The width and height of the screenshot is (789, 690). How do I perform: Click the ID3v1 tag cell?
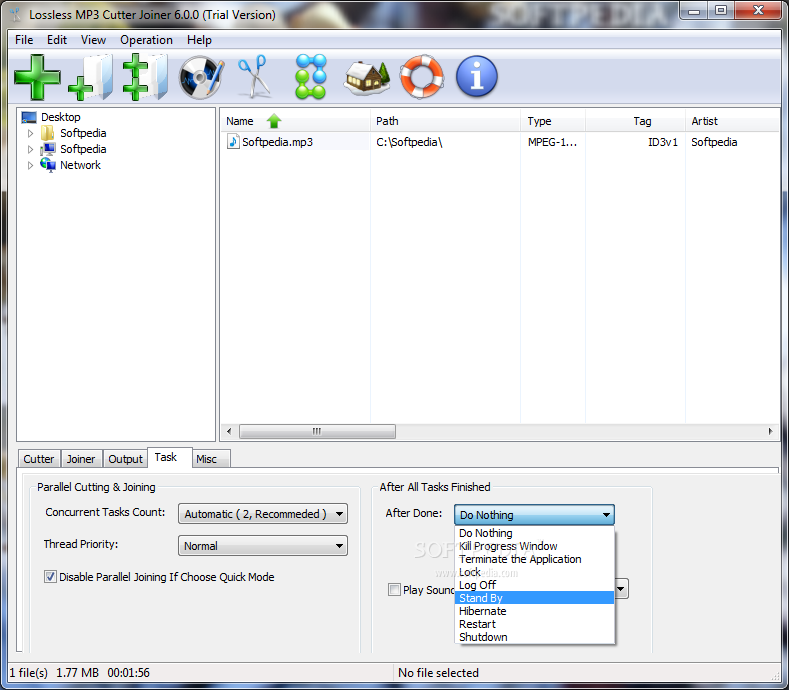pyautogui.click(x=663, y=142)
